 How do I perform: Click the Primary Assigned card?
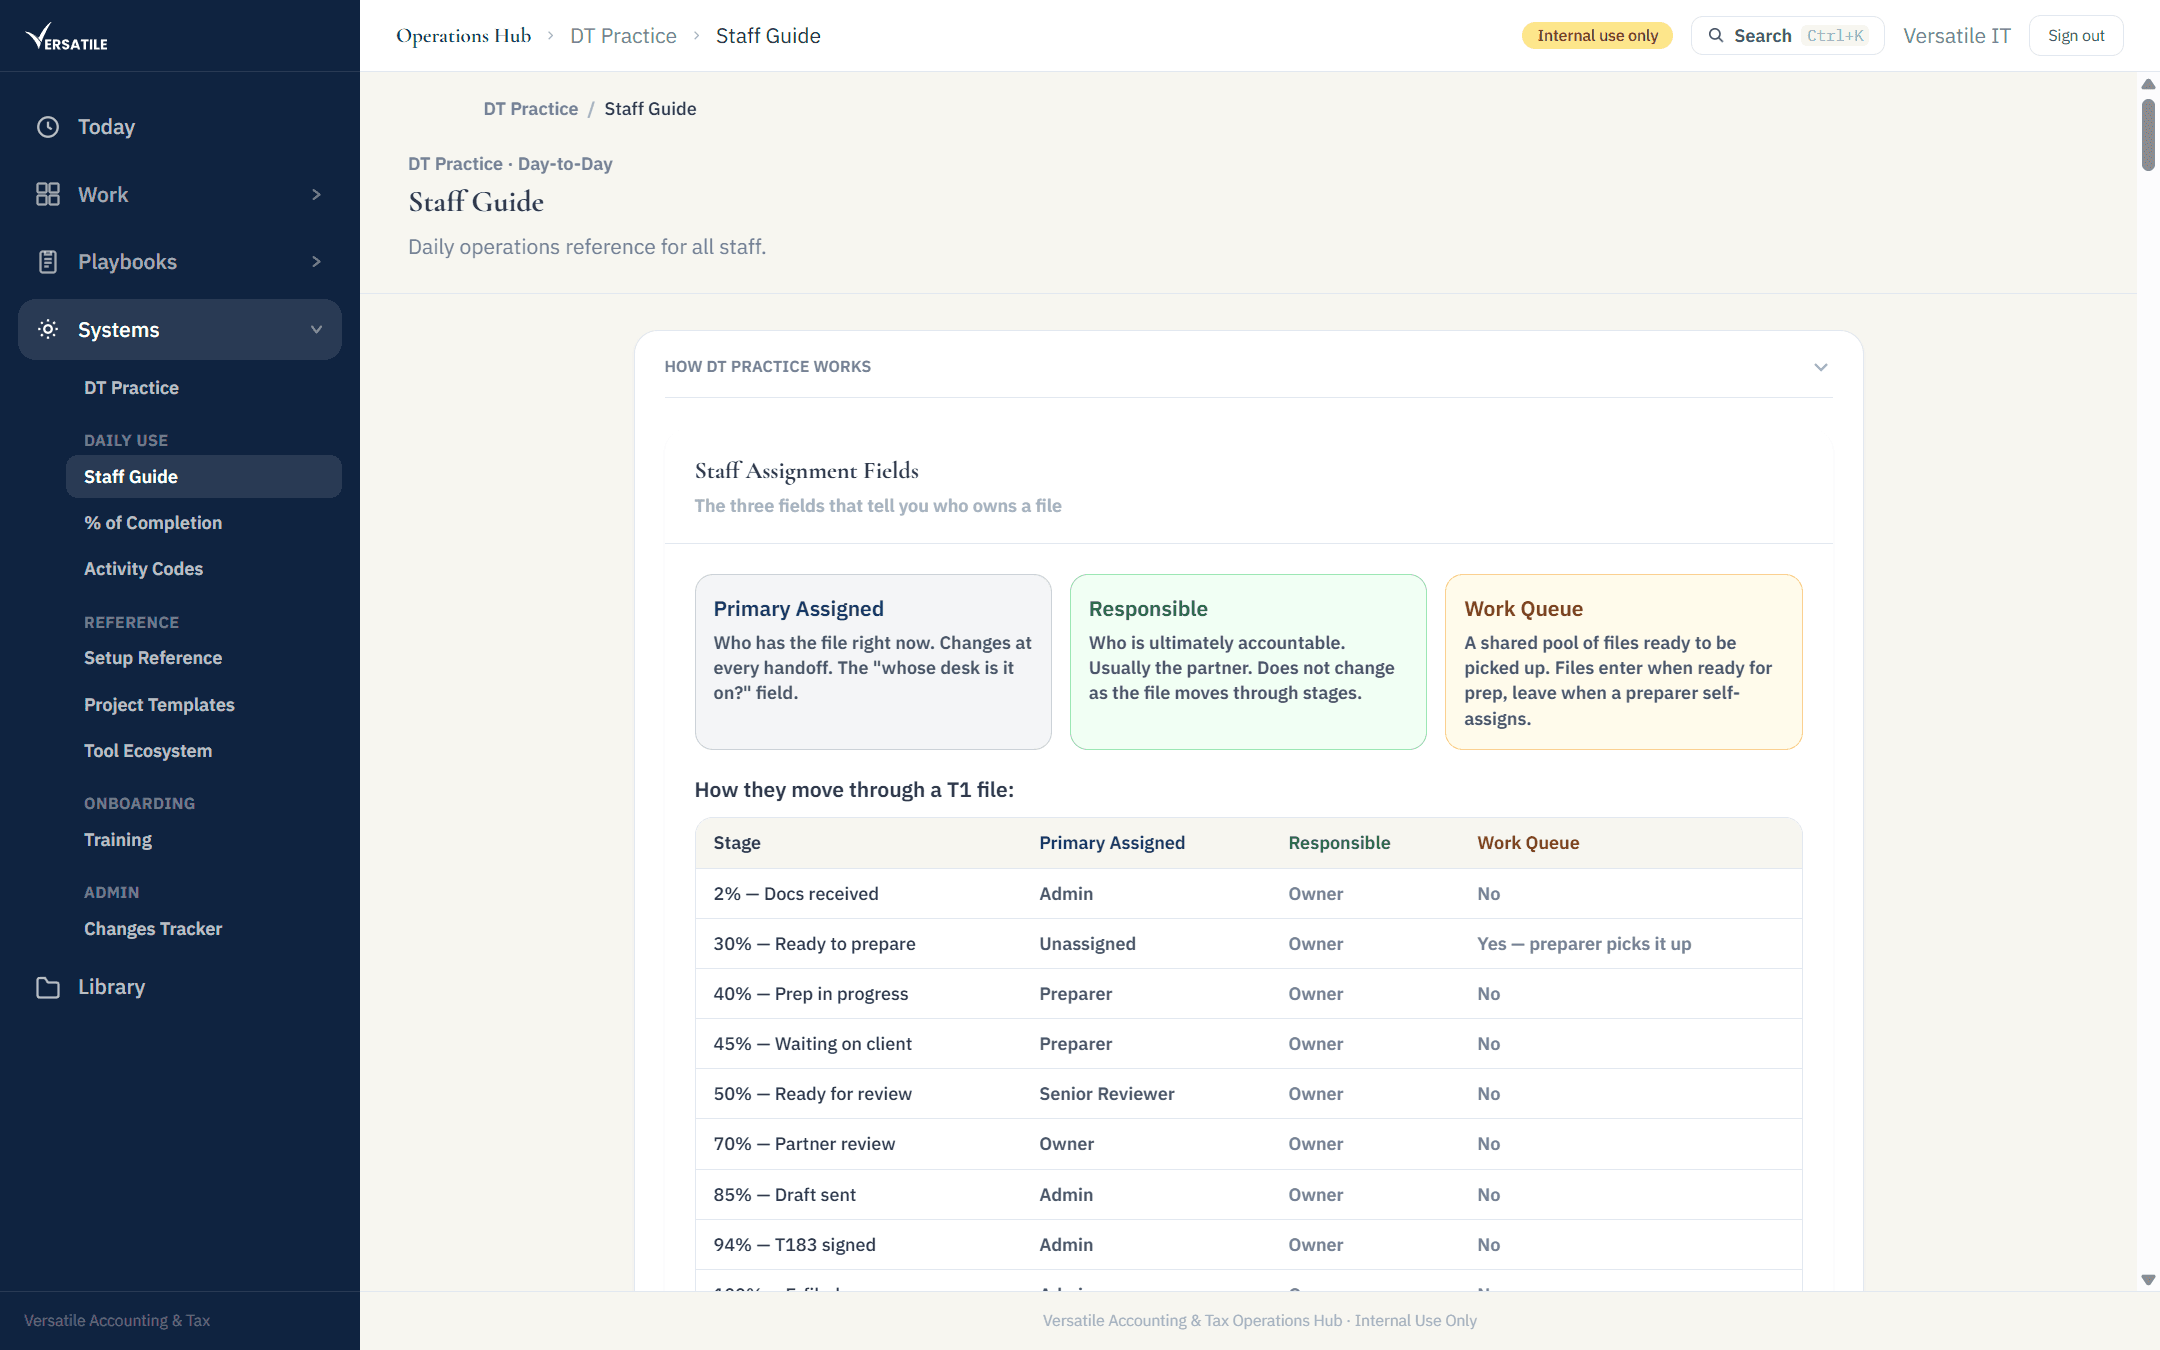pyautogui.click(x=873, y=662)
